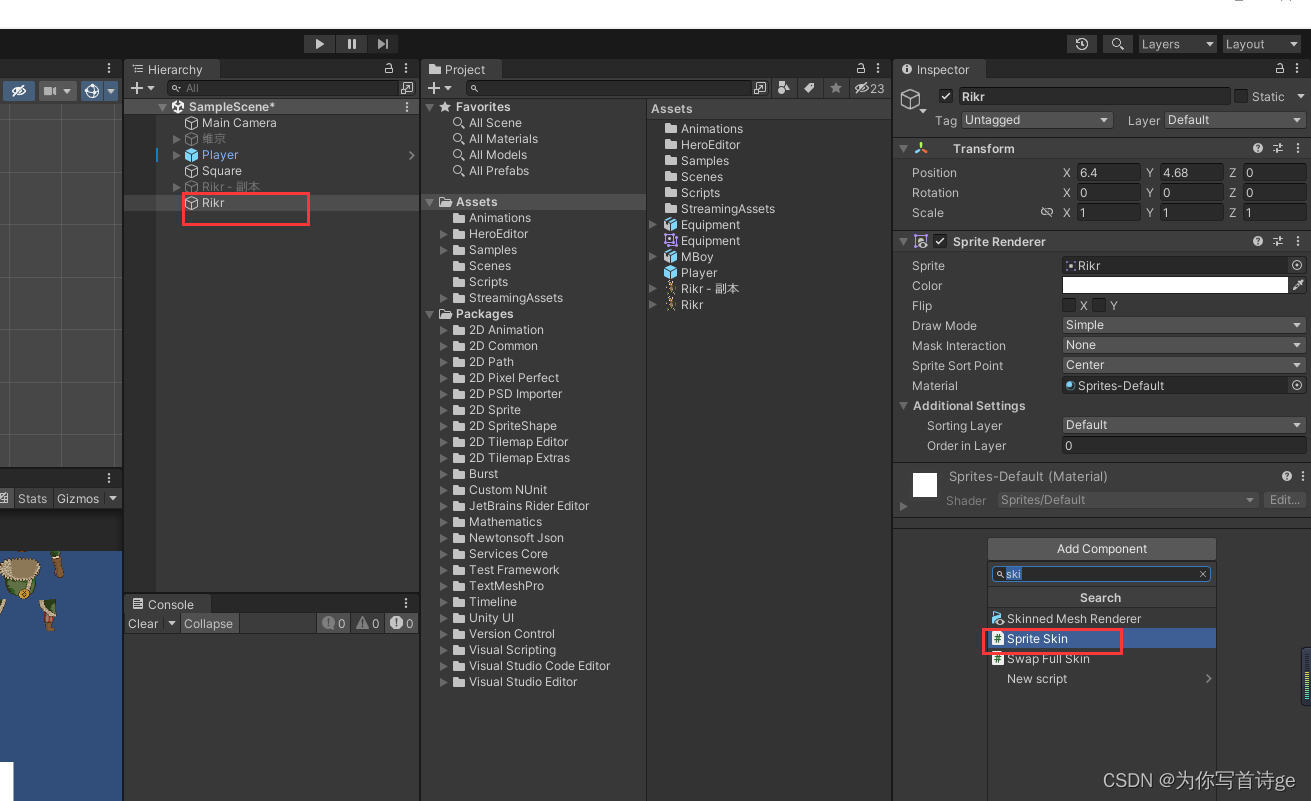Open the Tag dropdown showing Untagged
This screenshot has height=801, width=1311.
click(x=1037, y=120)
